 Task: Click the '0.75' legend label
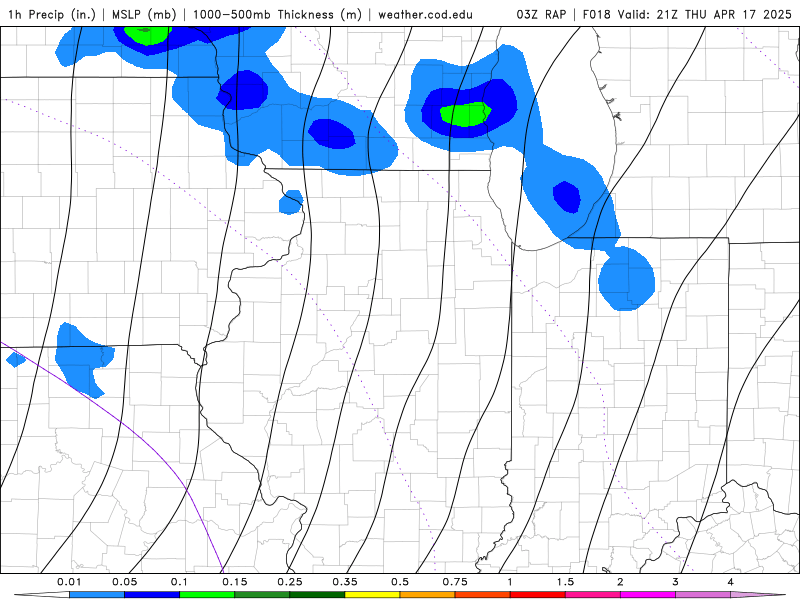pos(455,582)
